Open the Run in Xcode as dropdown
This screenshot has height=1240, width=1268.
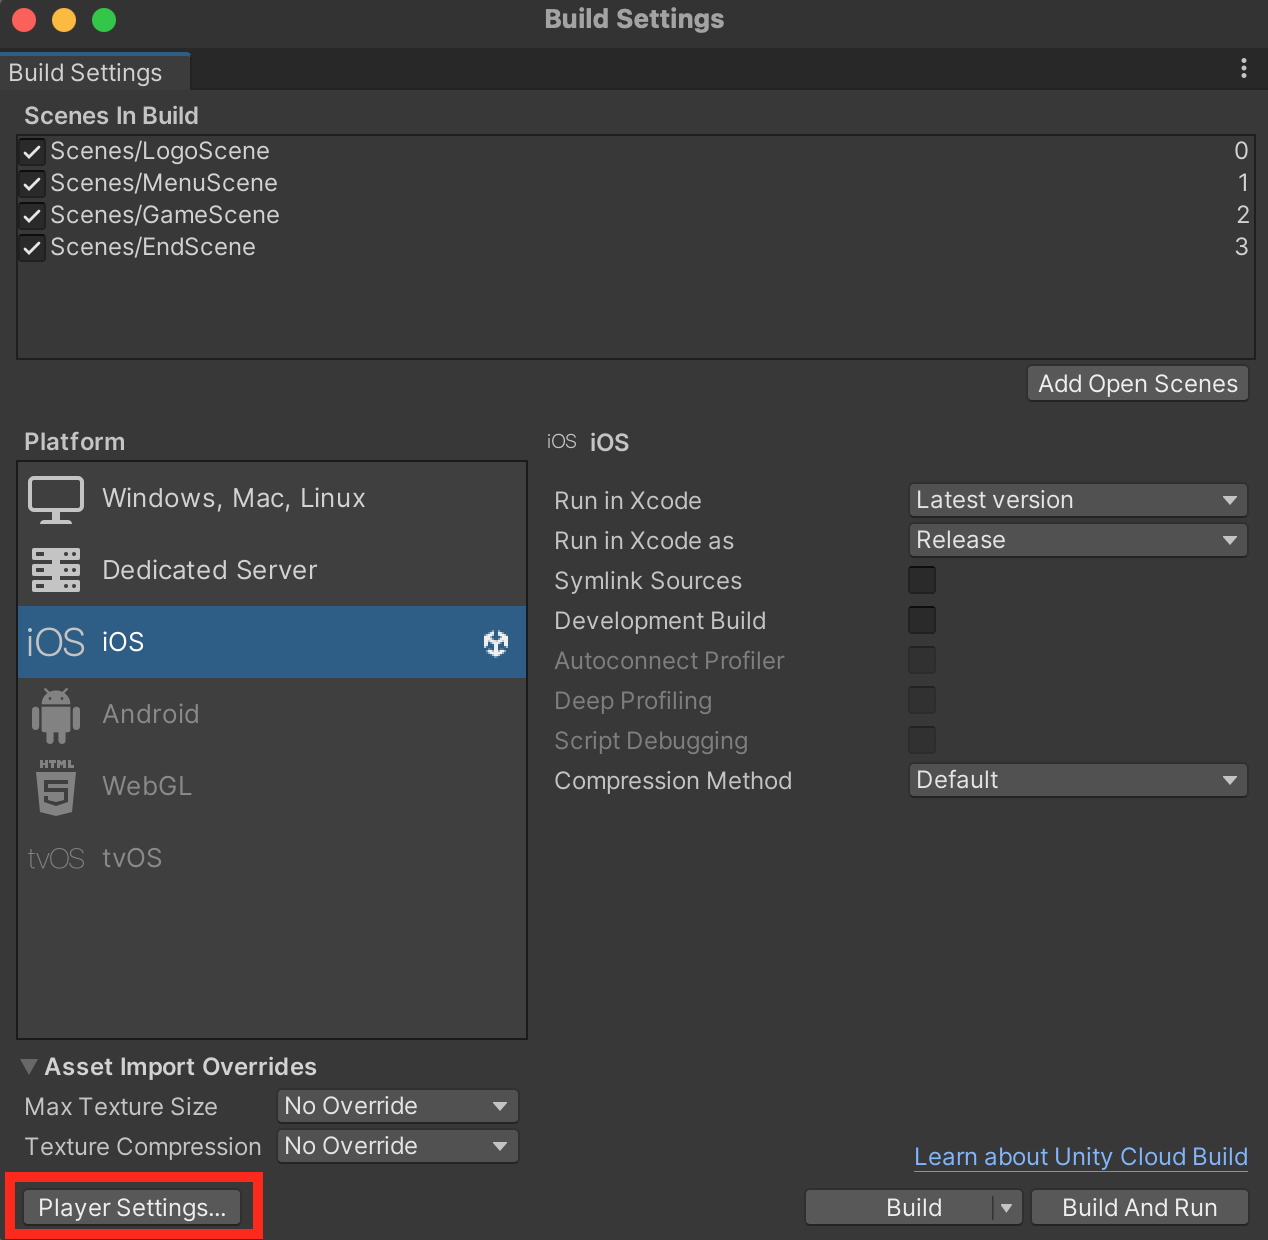tap(1077, 540)
